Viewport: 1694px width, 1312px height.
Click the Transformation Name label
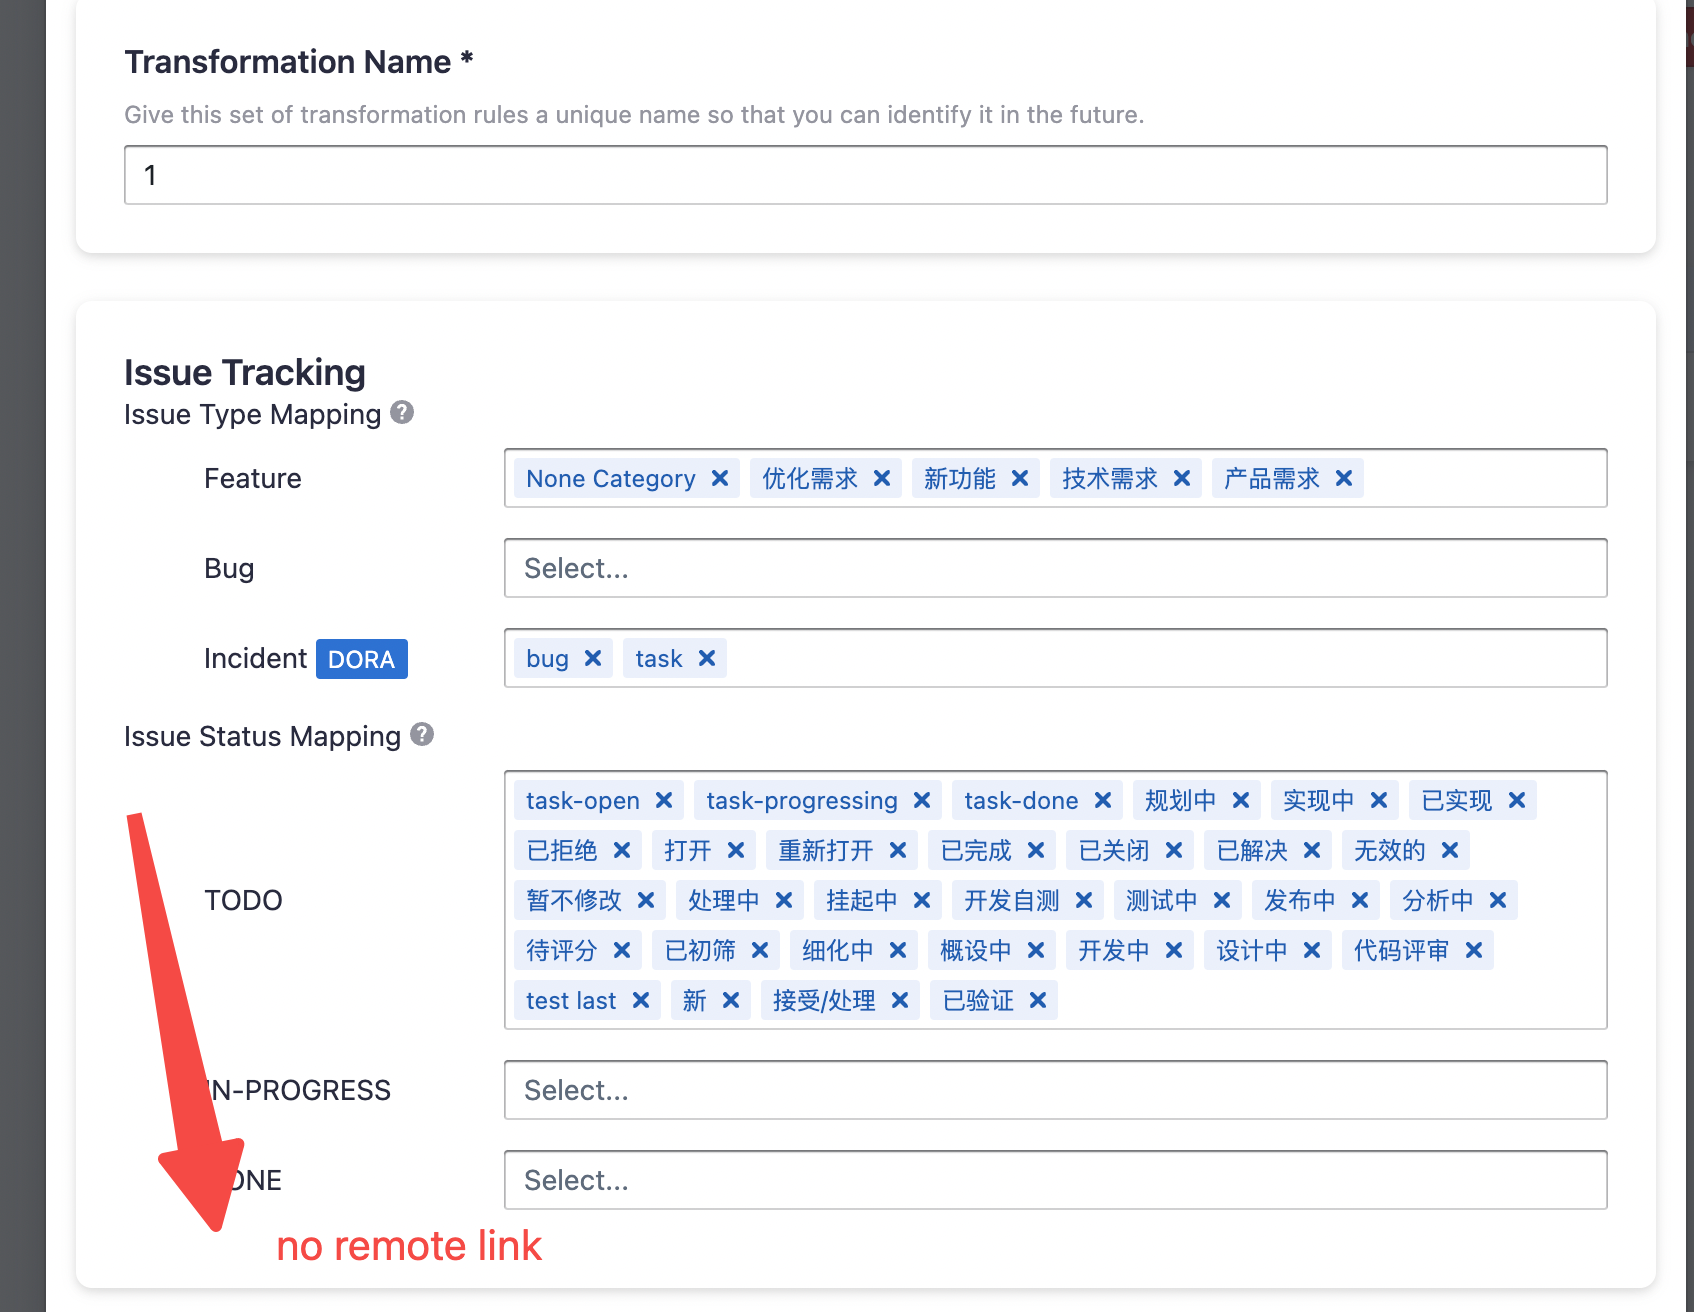pos(298,62)
